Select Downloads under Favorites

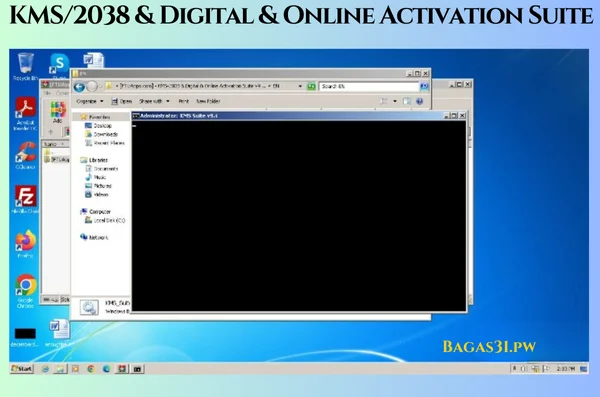pos(101,134)
